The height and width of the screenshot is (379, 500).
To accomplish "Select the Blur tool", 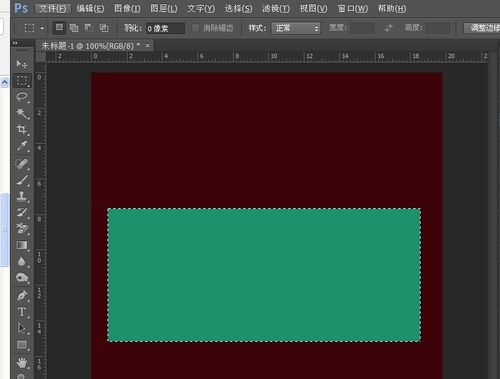I will tap(22, 261).
